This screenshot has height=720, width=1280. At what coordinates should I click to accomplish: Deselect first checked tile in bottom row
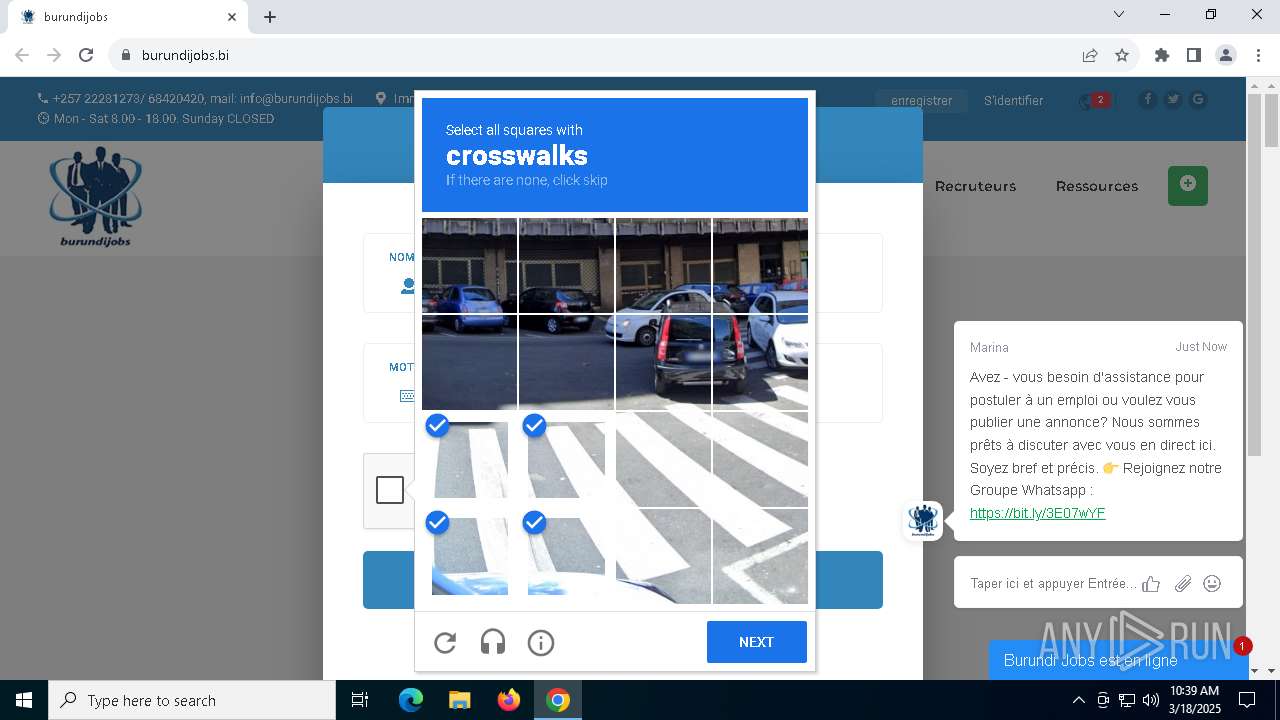[x=470, y=556]
